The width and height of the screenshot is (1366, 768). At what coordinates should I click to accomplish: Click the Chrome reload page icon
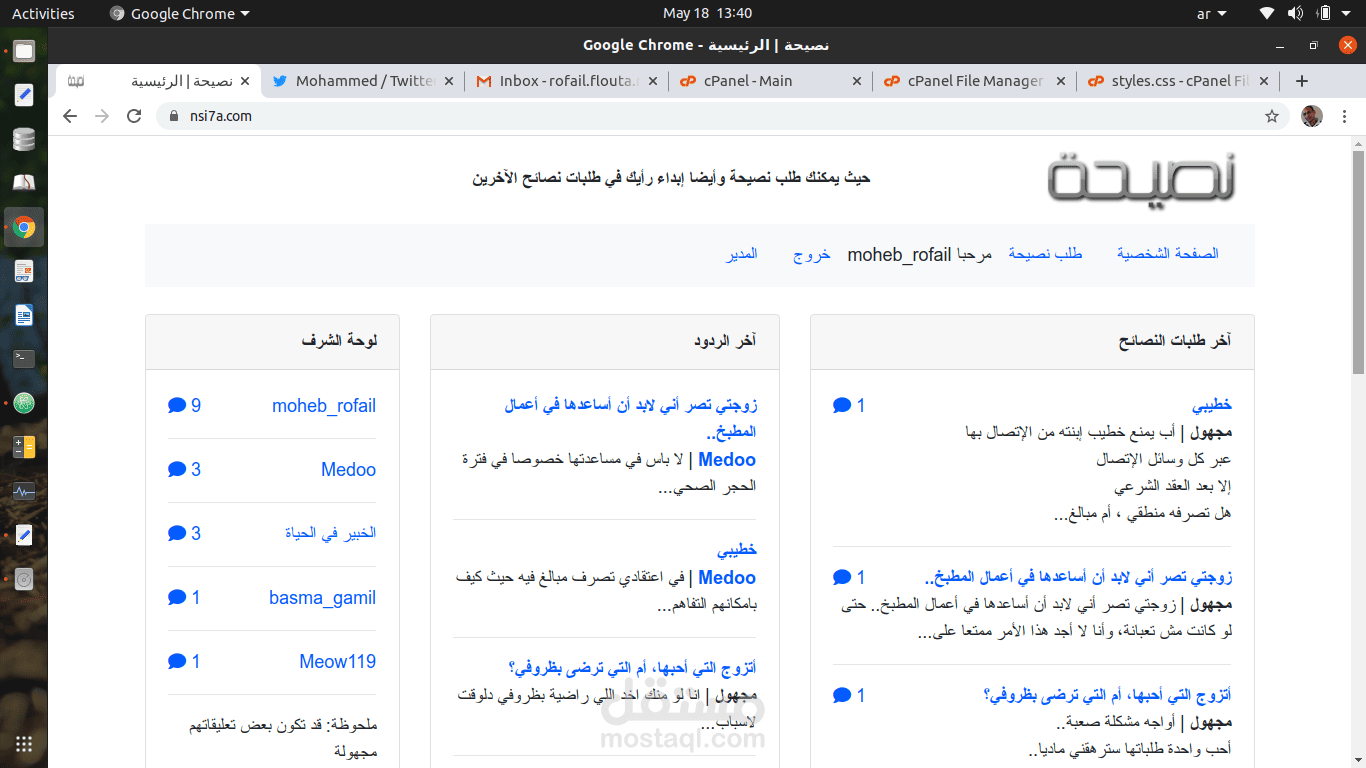point(134,116)
